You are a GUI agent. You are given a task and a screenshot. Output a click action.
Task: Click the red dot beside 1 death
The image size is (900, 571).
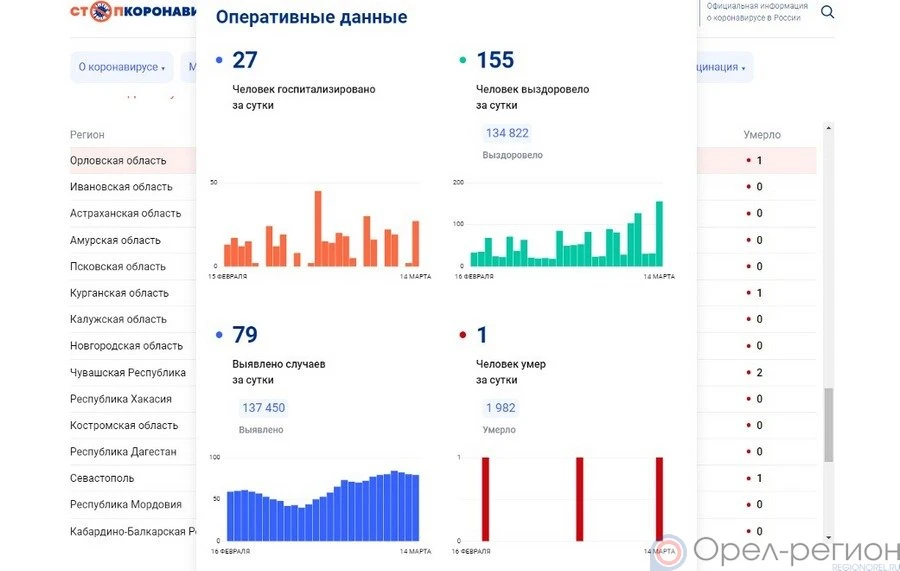click(463, 335)
